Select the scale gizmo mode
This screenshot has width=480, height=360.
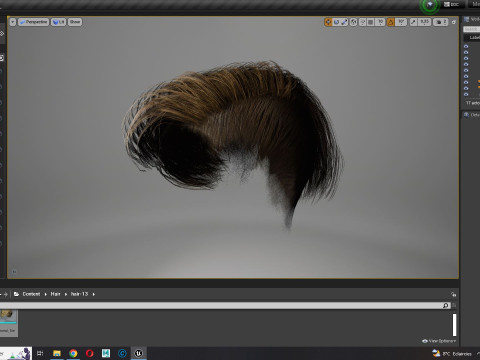point(344,22)
